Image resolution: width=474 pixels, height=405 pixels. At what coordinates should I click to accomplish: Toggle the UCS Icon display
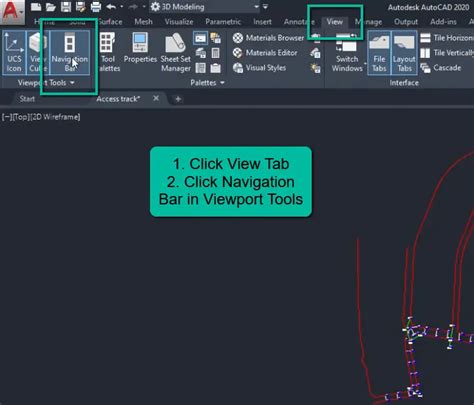coord(14,53)
